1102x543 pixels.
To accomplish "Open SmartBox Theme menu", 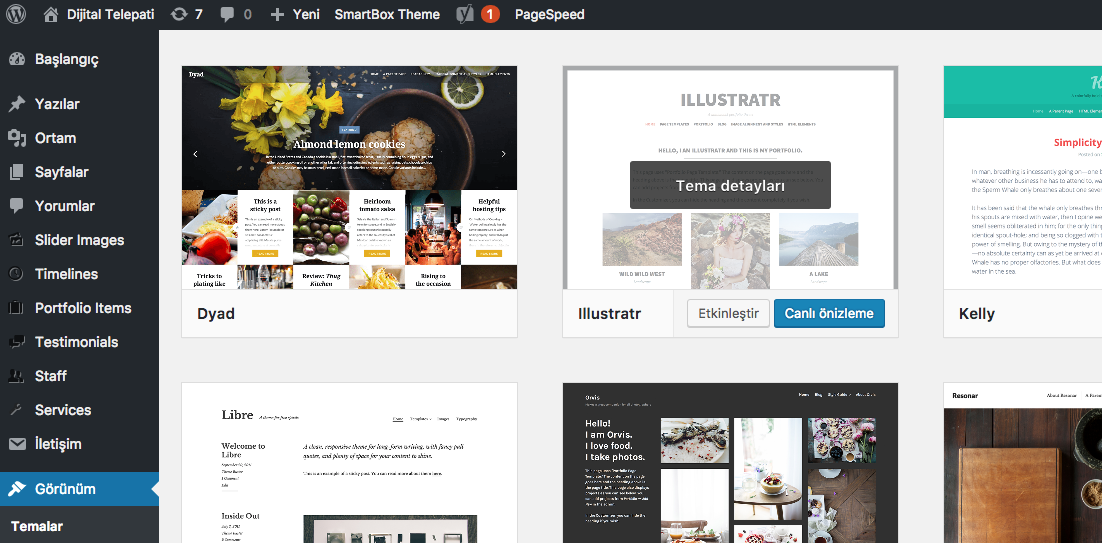I will coord(387,14).
